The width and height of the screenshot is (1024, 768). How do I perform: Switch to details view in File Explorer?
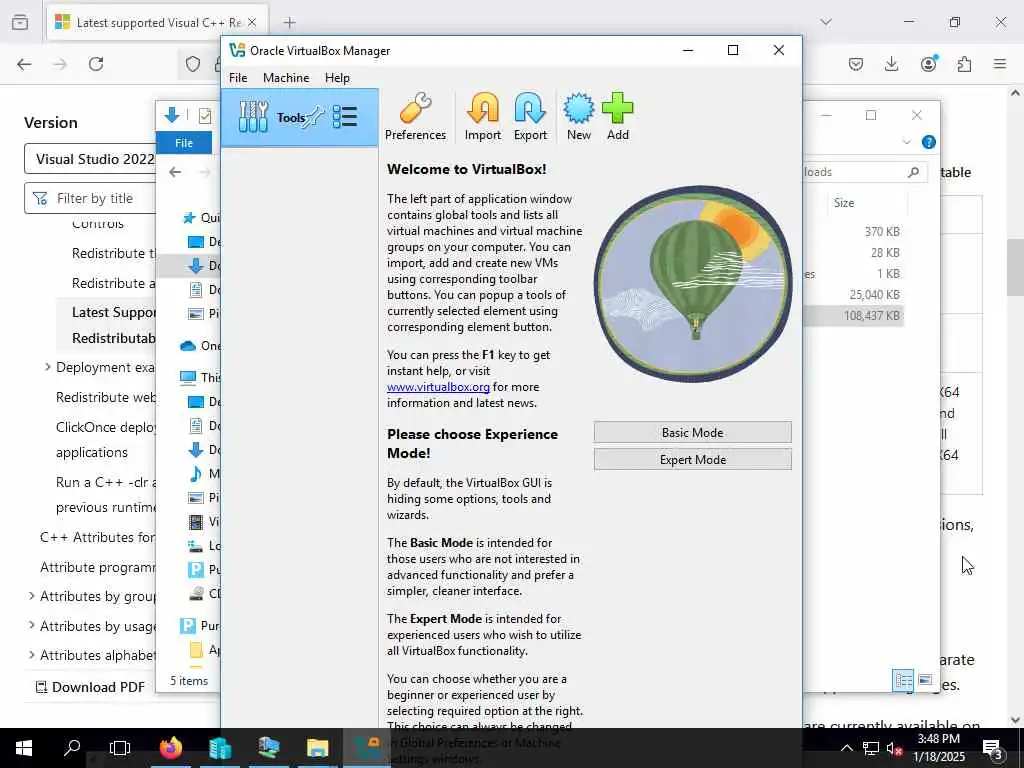[x=903, y=680]
